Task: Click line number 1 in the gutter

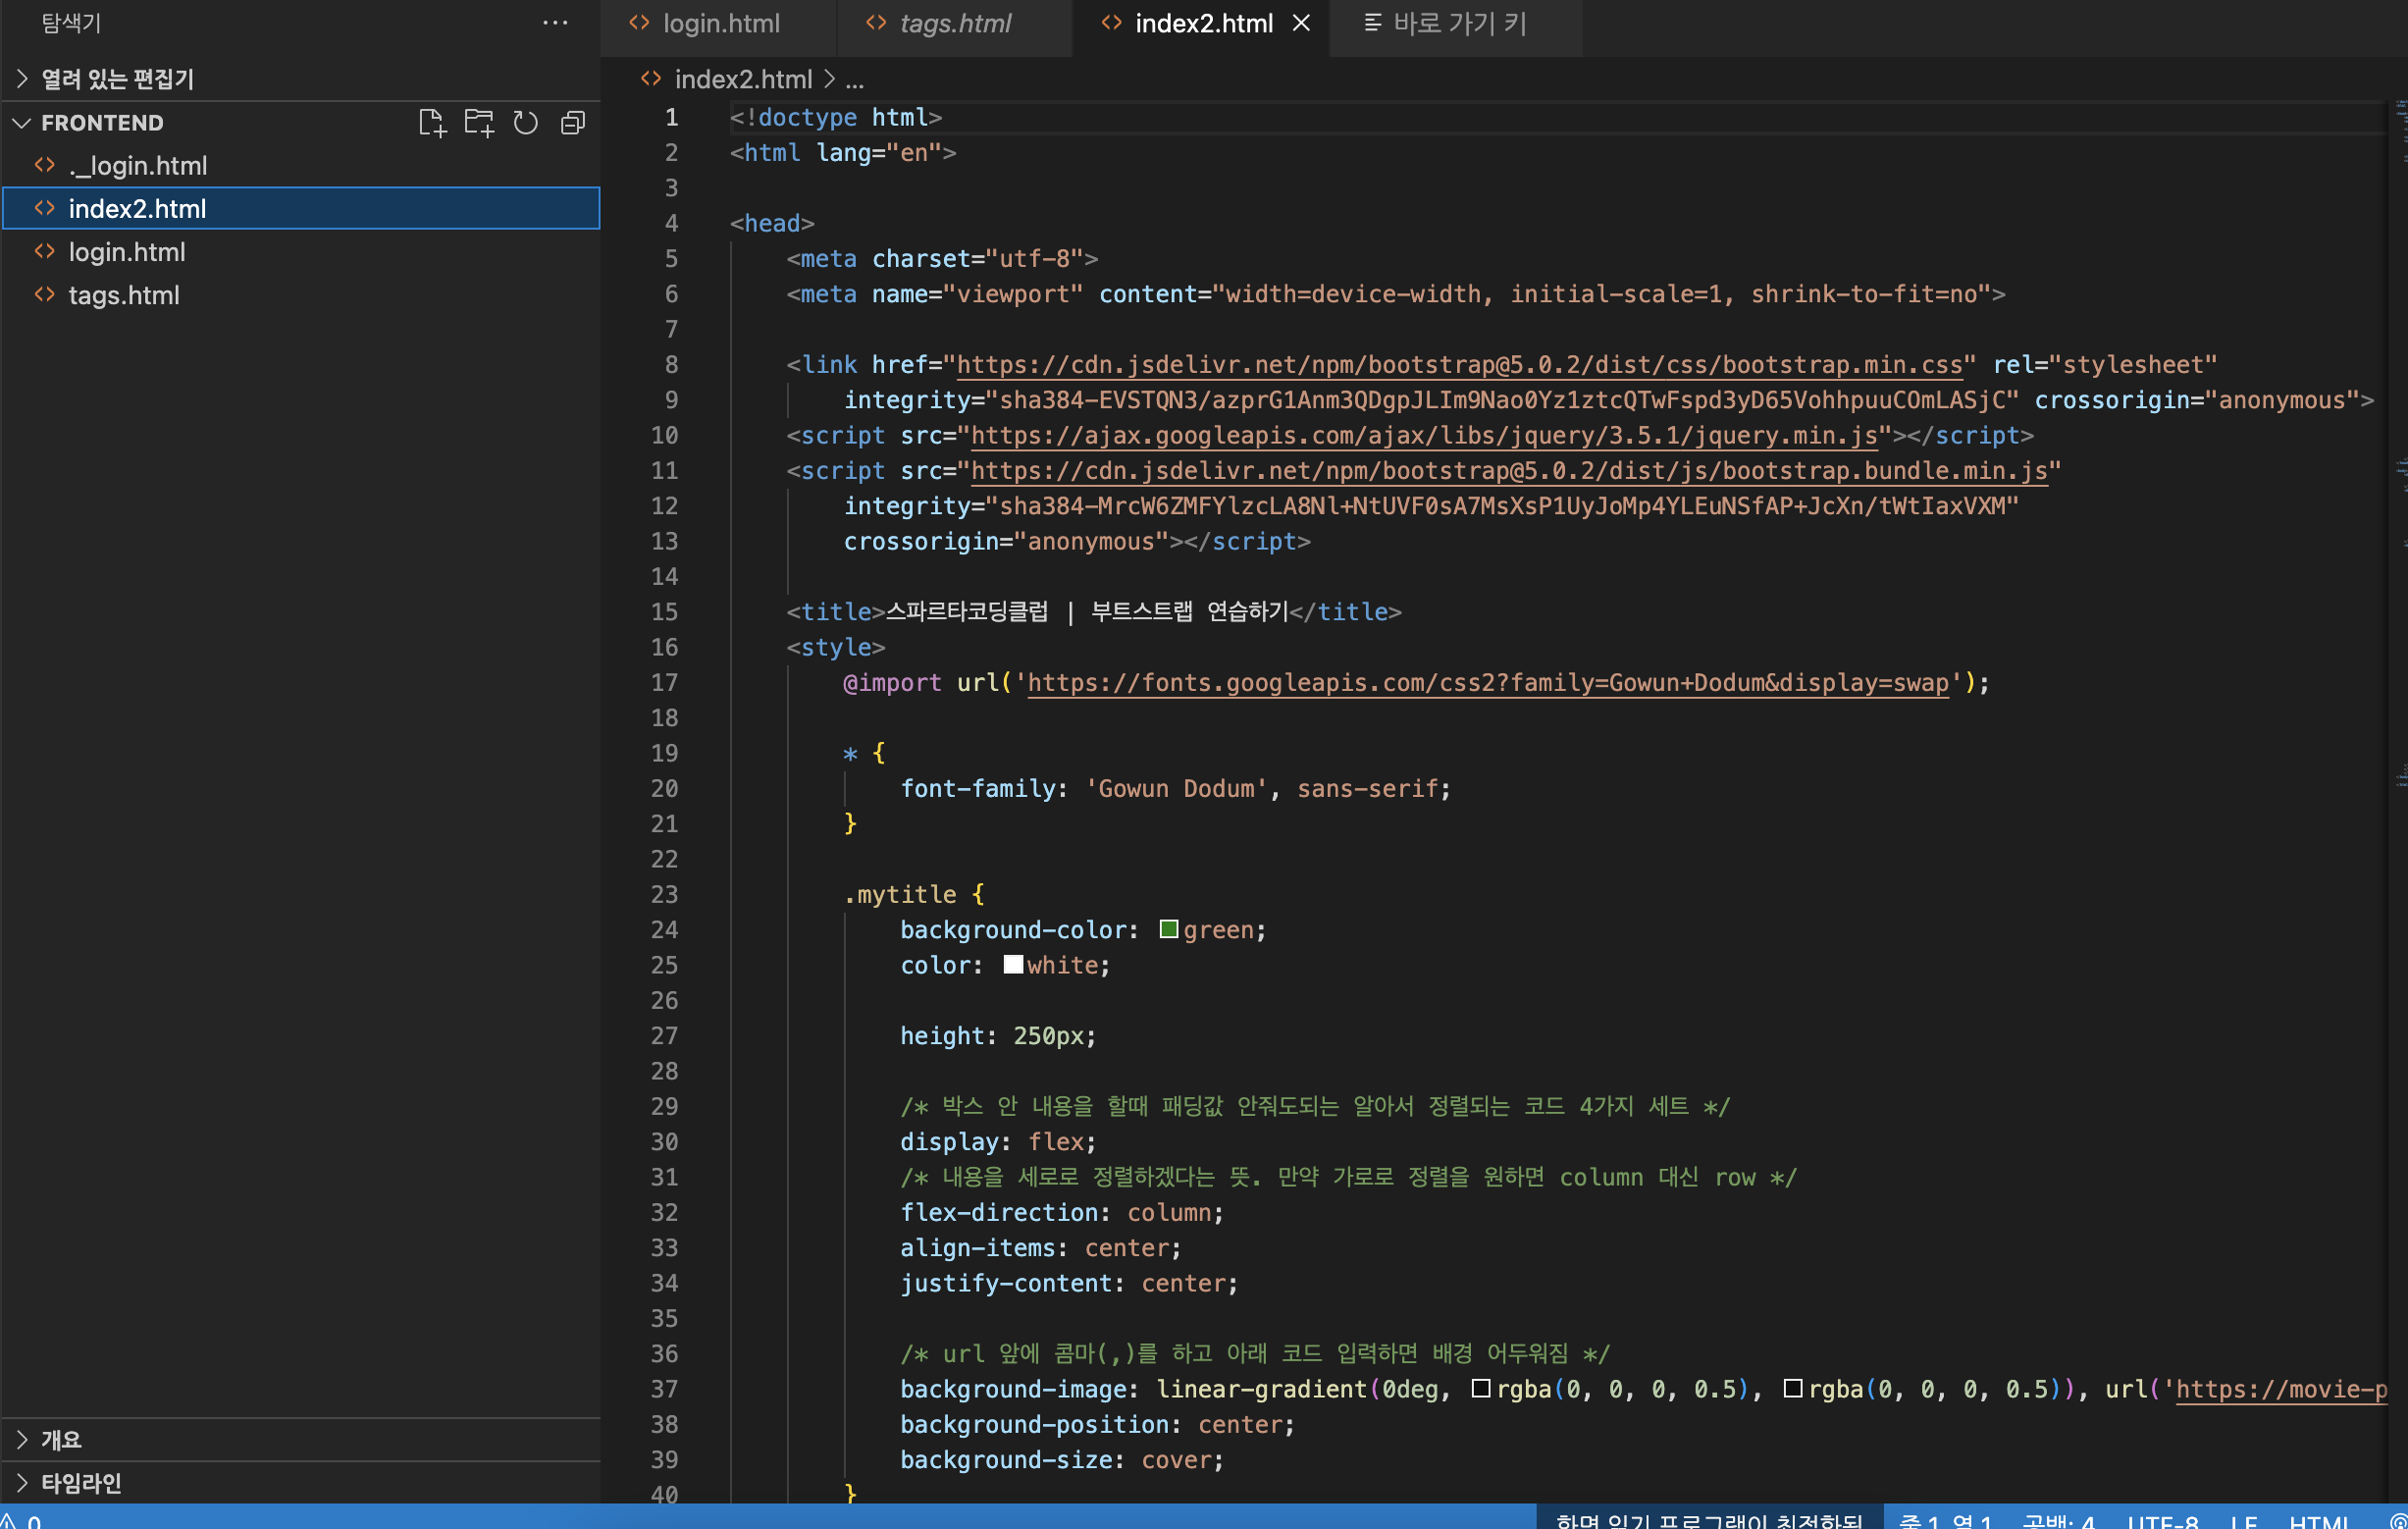Action: pyautogui.click(x=671, y=118)
